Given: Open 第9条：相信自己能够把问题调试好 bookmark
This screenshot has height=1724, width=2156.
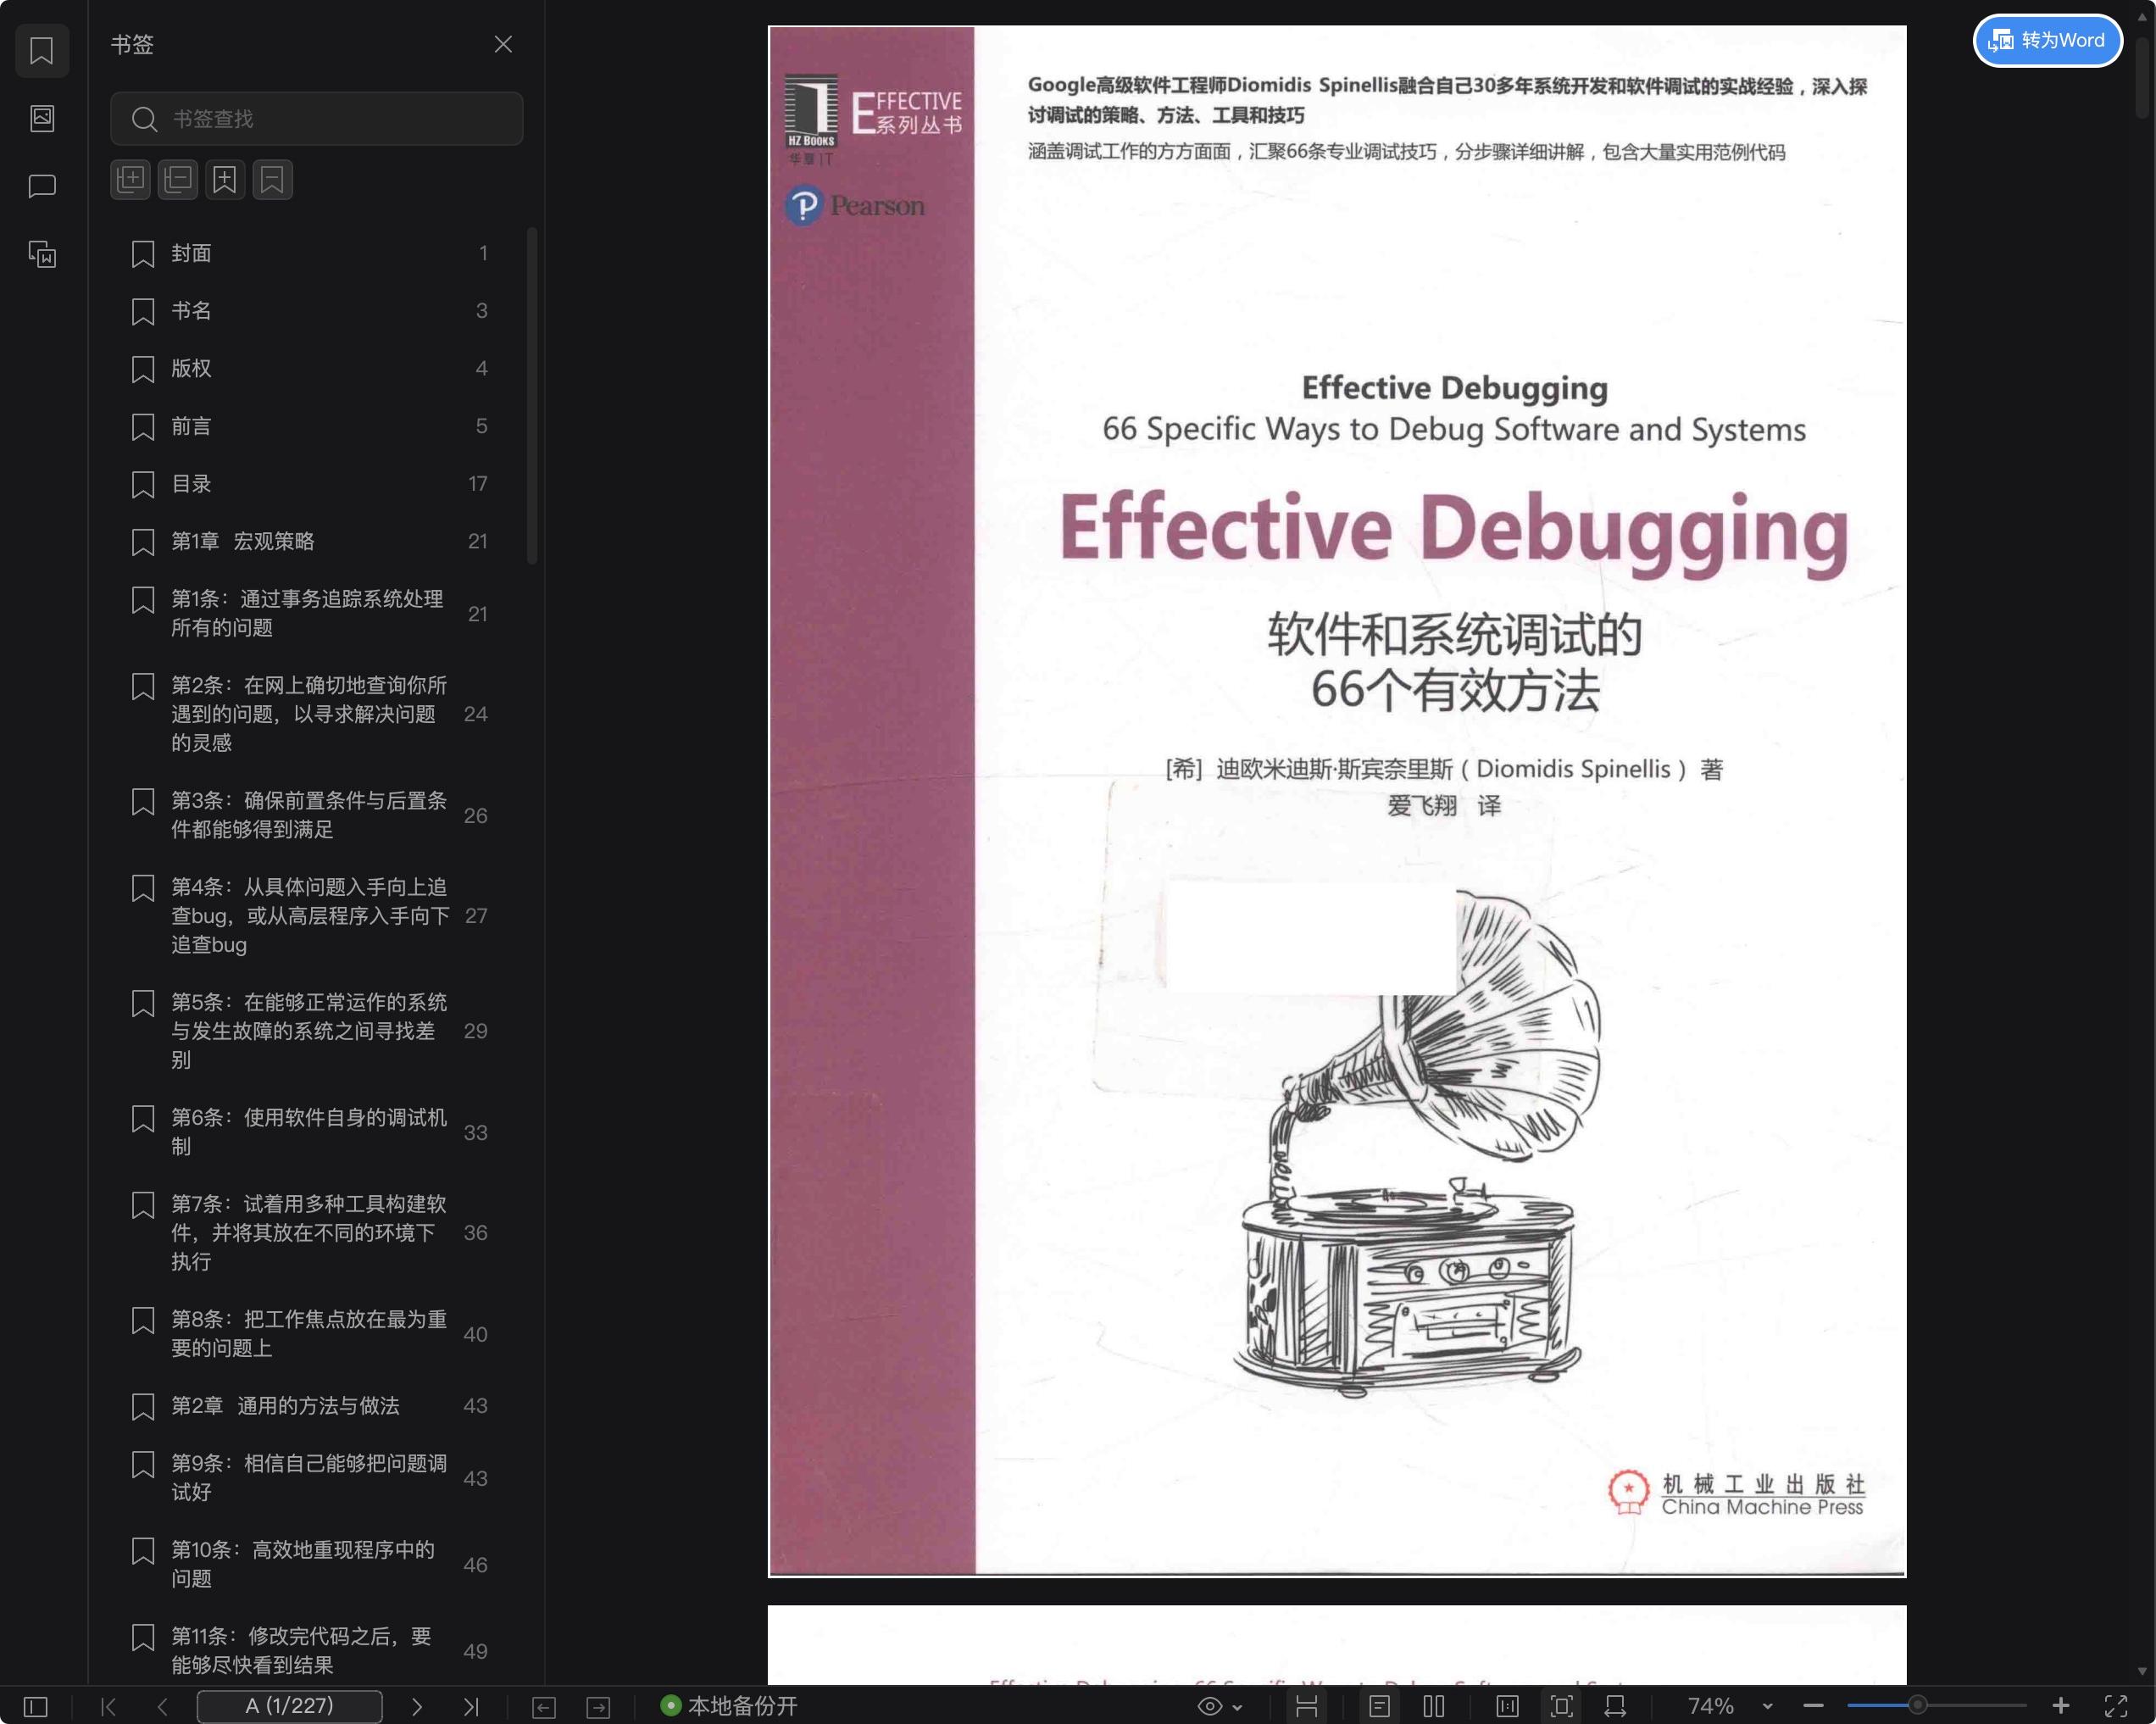Looking at the screenshot, I should [311, 1478].
